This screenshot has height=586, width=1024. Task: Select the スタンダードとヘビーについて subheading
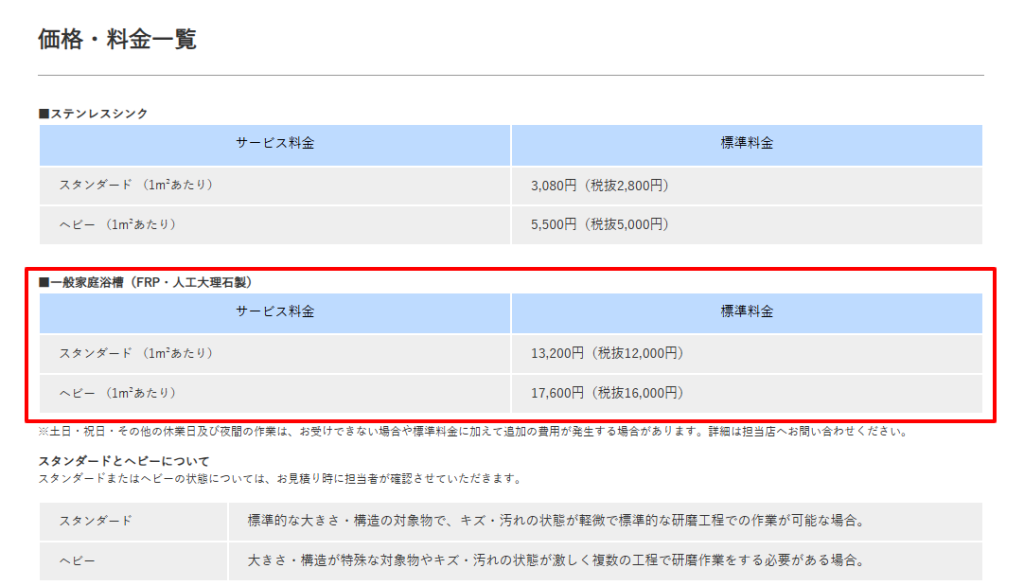click(x=124, y=461)
